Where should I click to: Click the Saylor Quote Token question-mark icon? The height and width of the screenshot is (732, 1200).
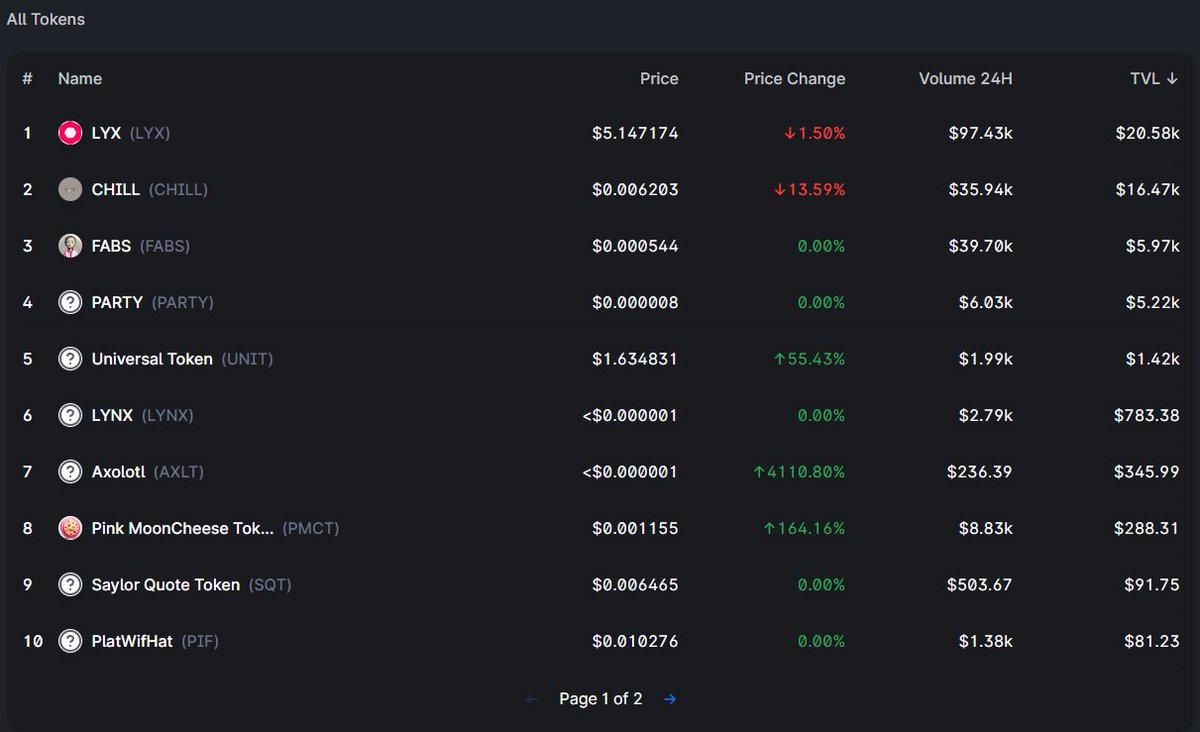[70, 585]
